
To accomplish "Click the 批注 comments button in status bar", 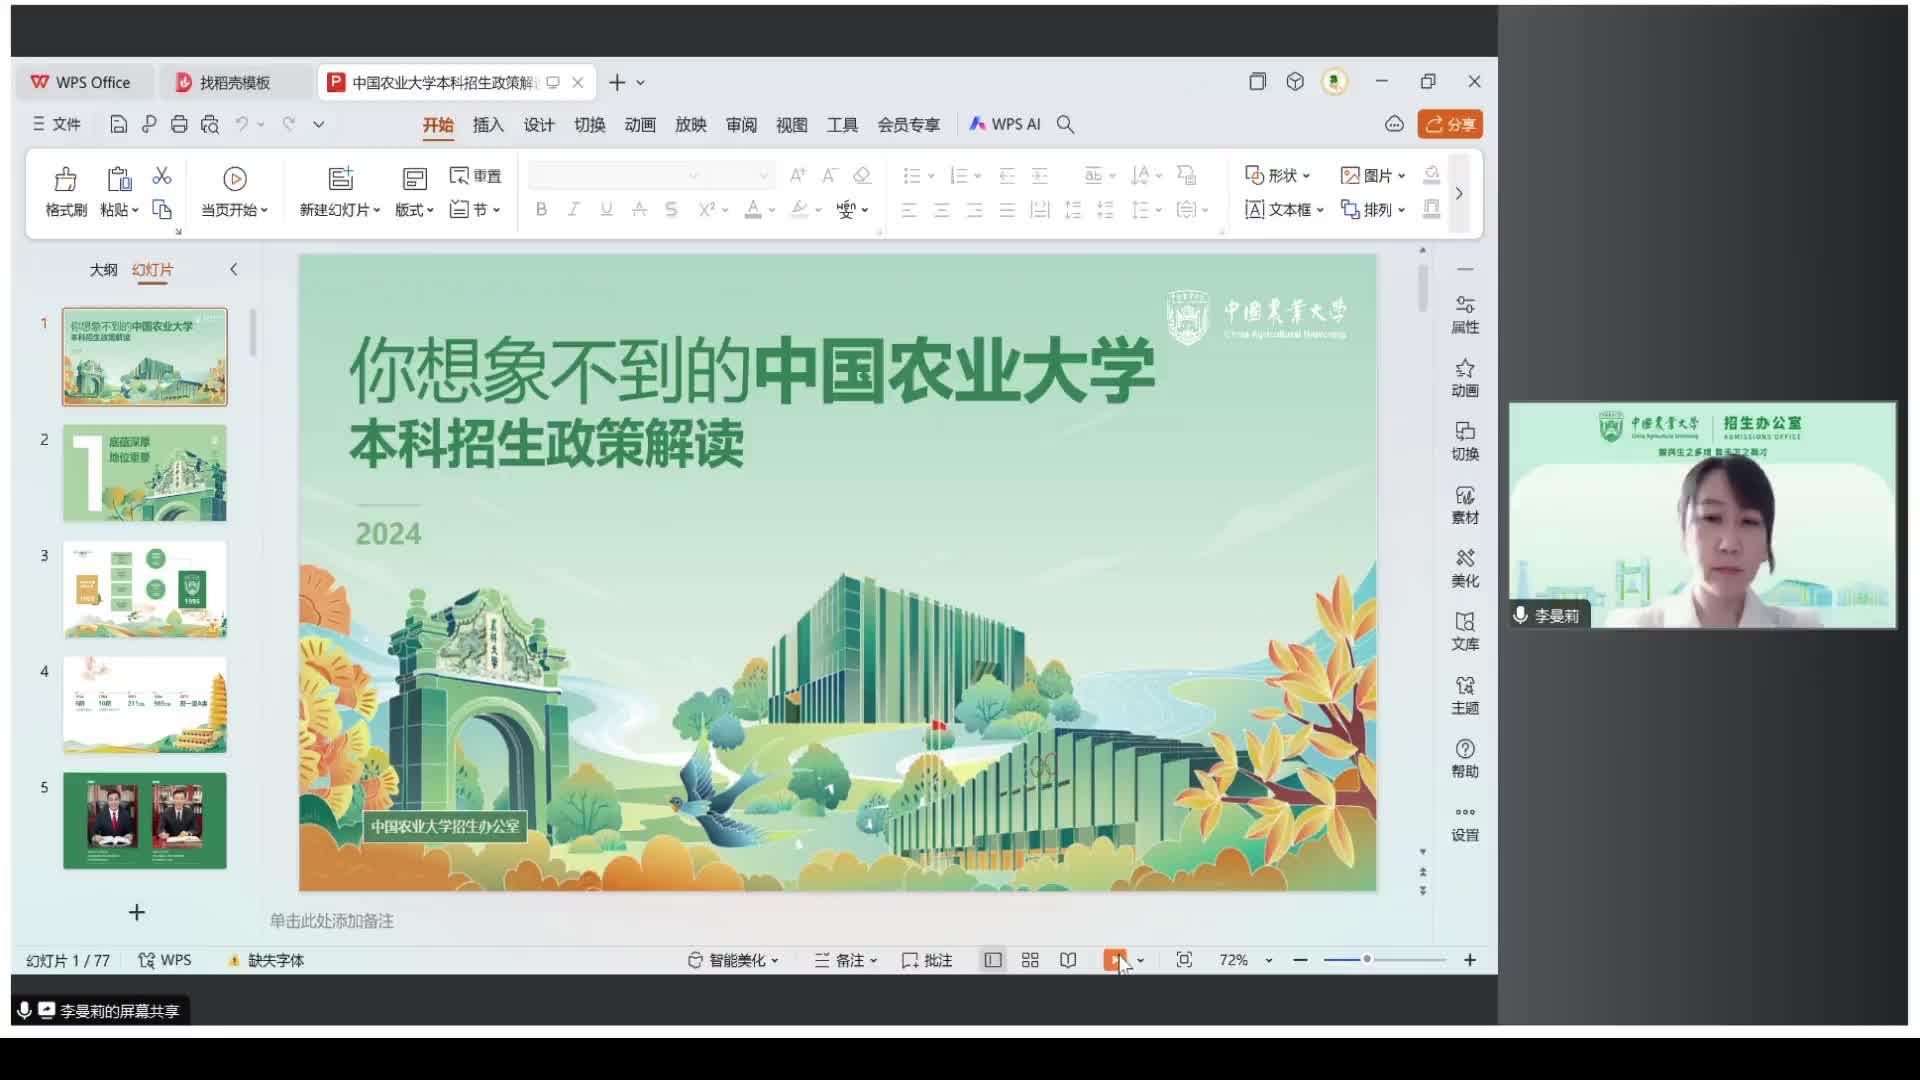I will [927, 960].
